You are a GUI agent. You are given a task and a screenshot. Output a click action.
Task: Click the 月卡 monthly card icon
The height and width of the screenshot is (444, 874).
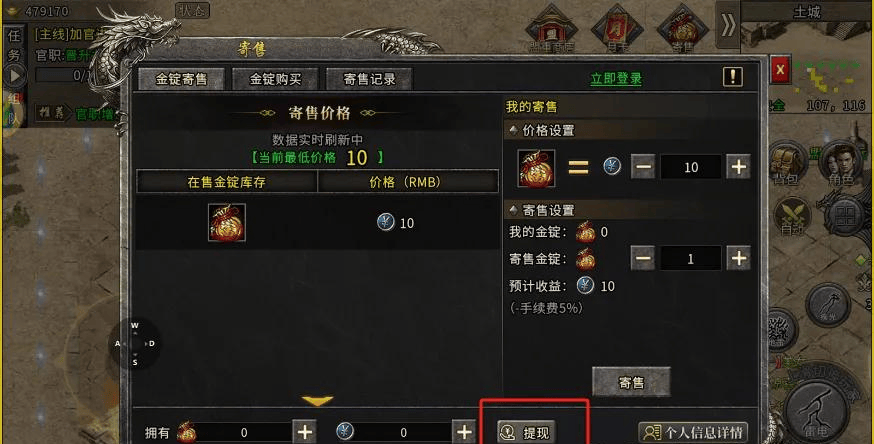pos(617,28)
